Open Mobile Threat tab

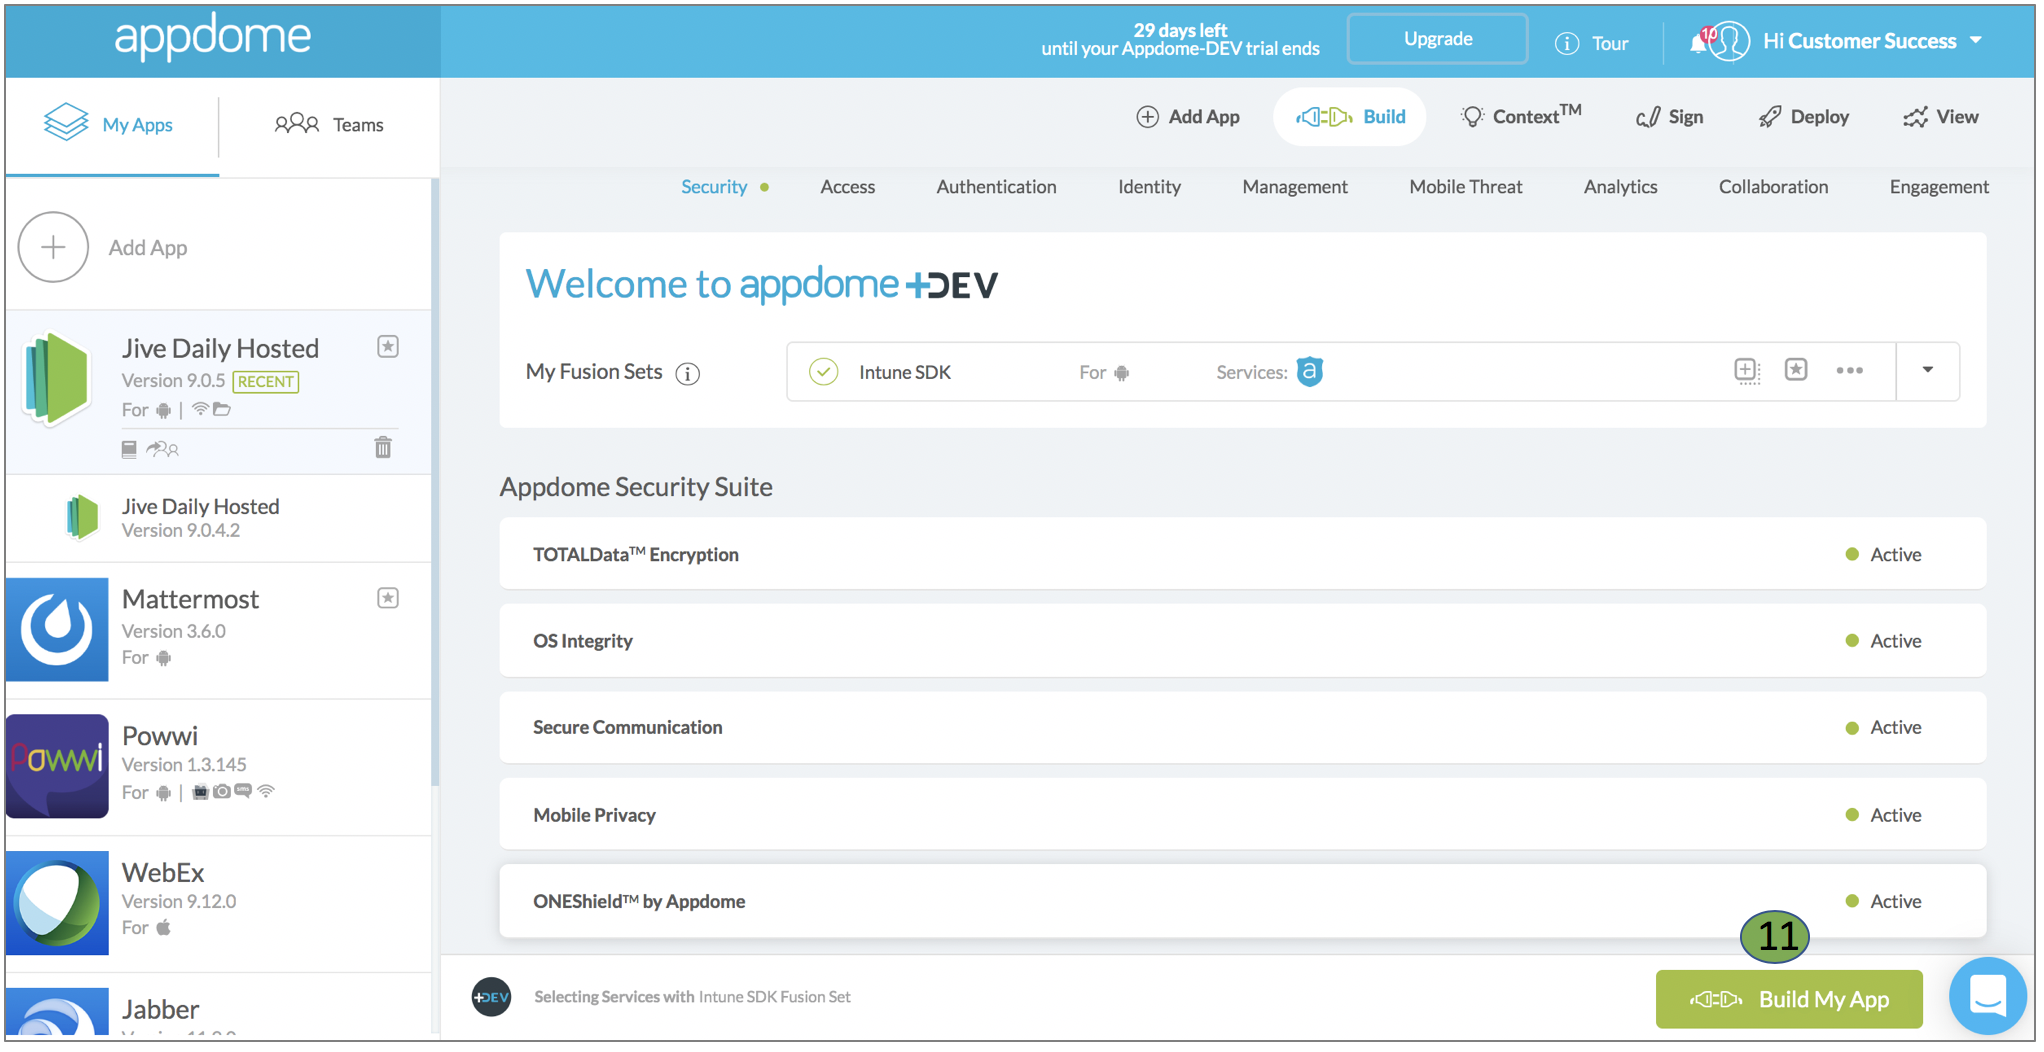tap(1465, 187)
